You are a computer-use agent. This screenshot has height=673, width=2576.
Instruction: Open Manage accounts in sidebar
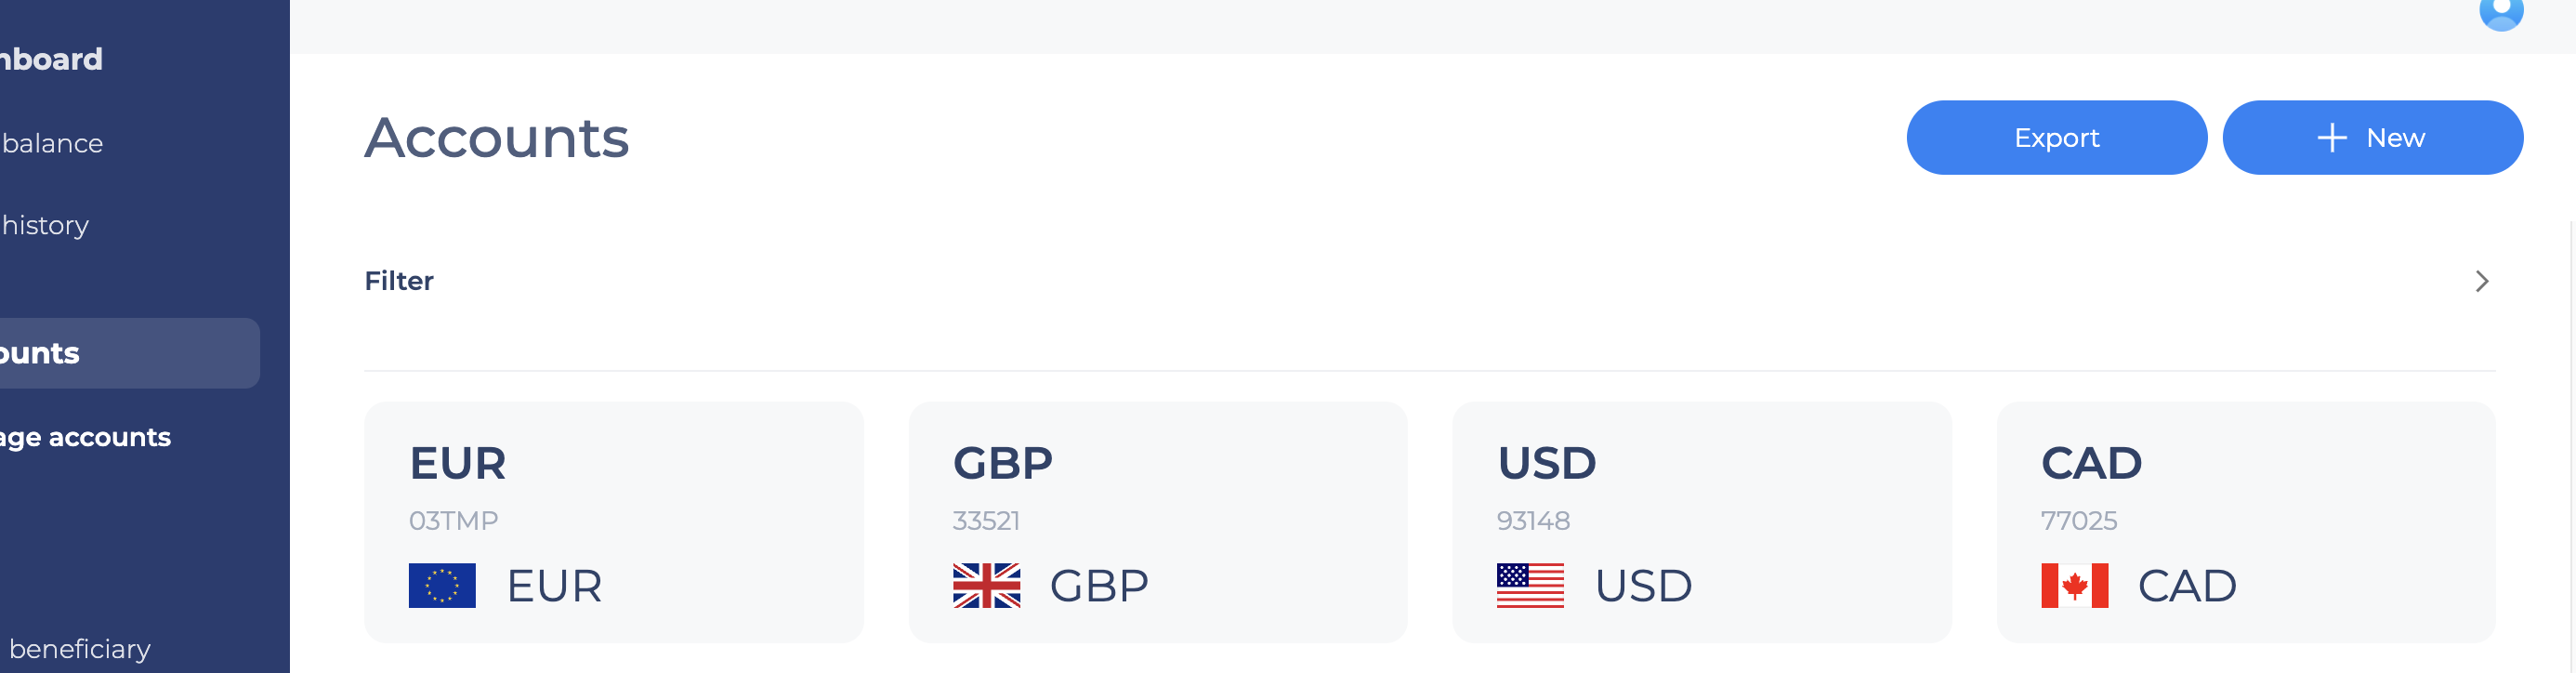85,437
